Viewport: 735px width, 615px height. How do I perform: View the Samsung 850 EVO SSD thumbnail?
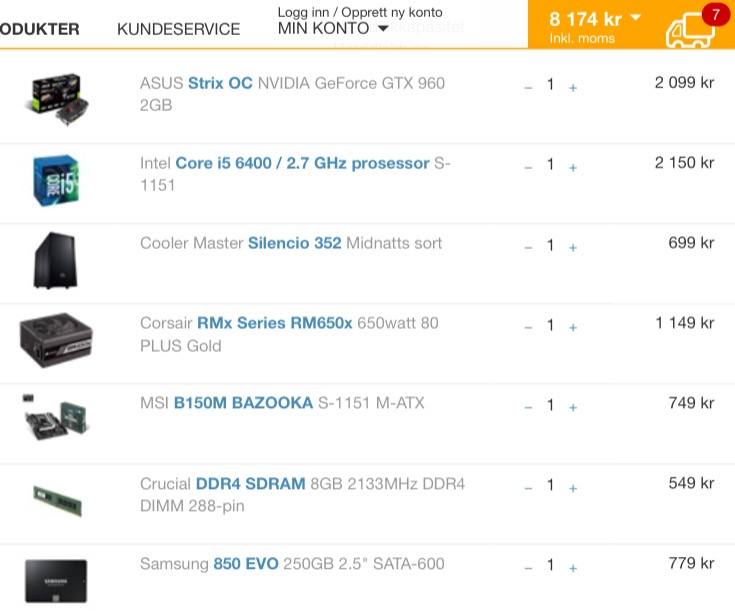tap(56, 581)
